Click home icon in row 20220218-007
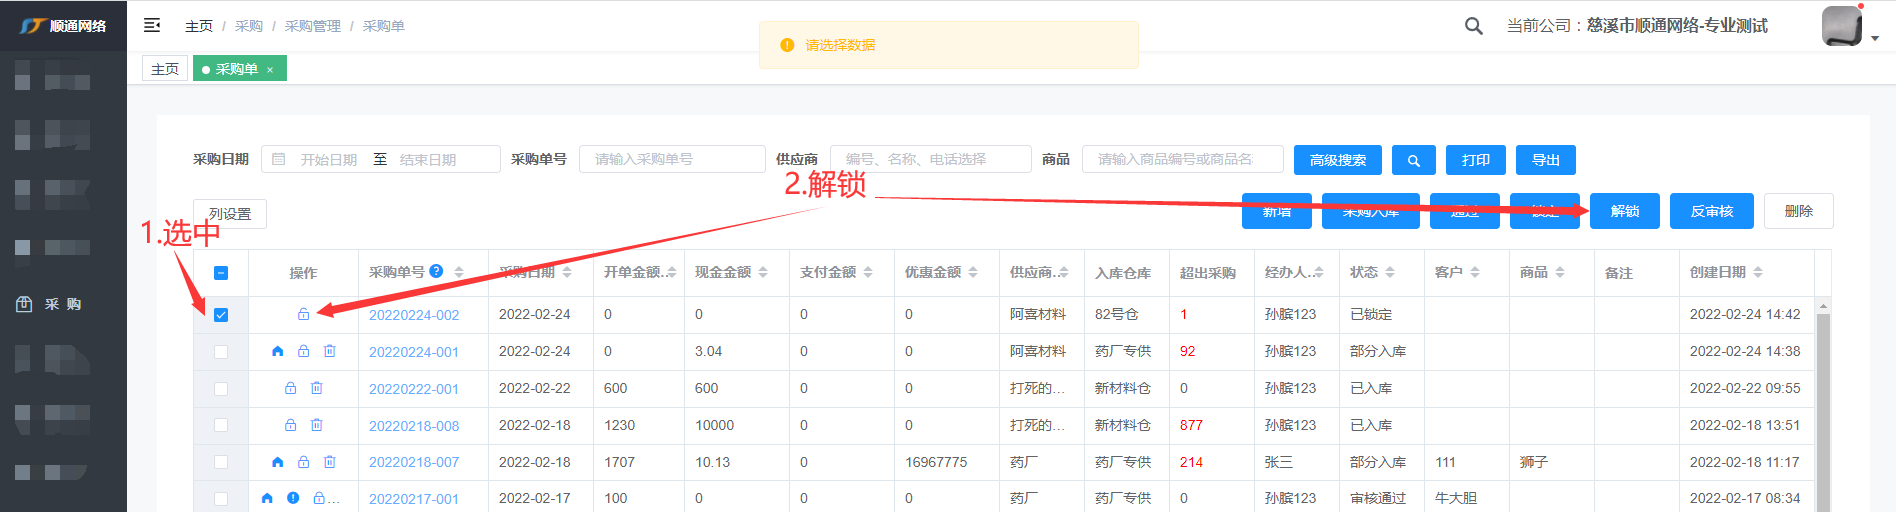 [278, 462]
